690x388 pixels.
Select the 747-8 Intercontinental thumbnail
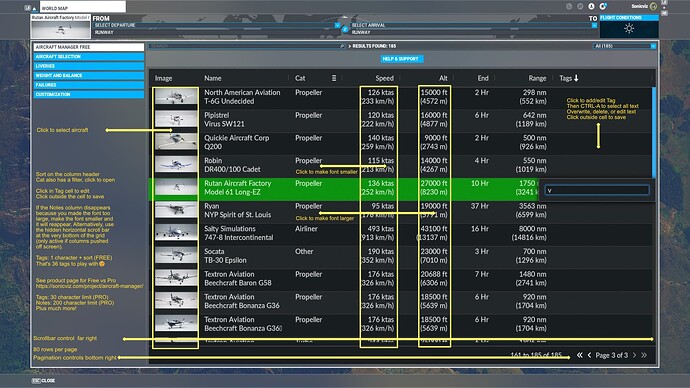click(x=176, y=233)
